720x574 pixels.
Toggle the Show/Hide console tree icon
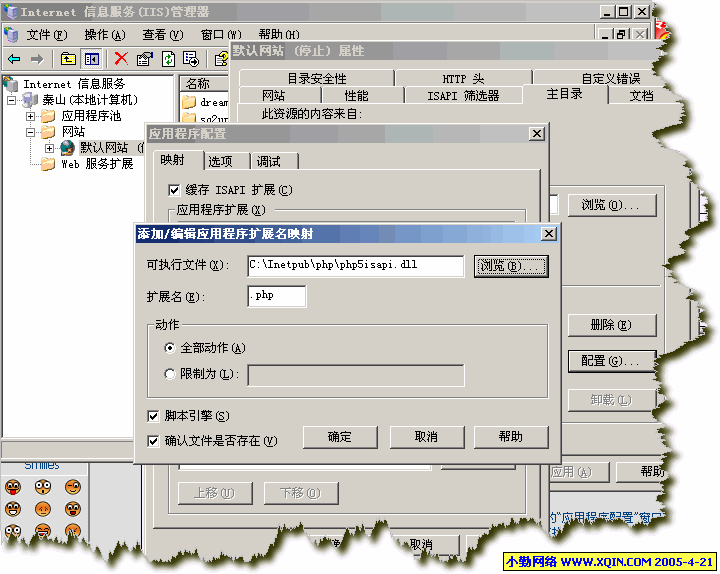click(91, 59)
